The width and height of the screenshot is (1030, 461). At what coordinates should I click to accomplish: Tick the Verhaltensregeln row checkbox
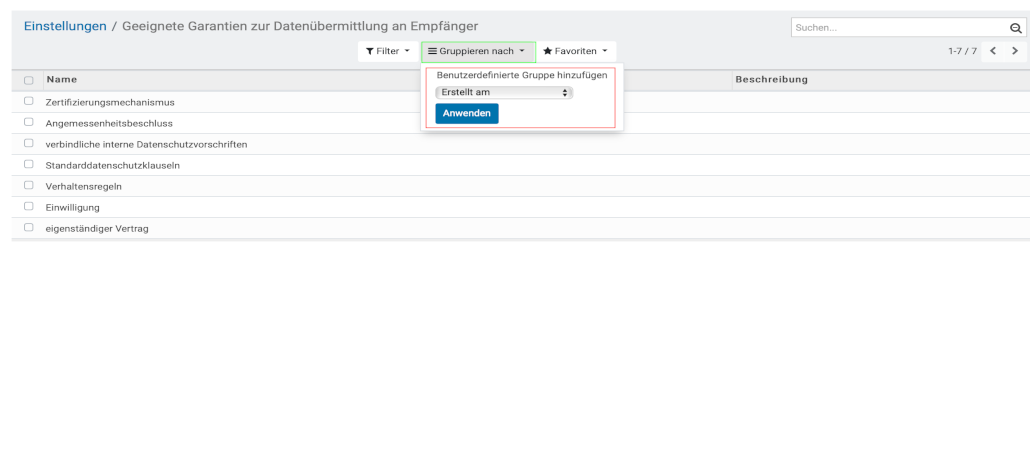(x=29, y=186)
